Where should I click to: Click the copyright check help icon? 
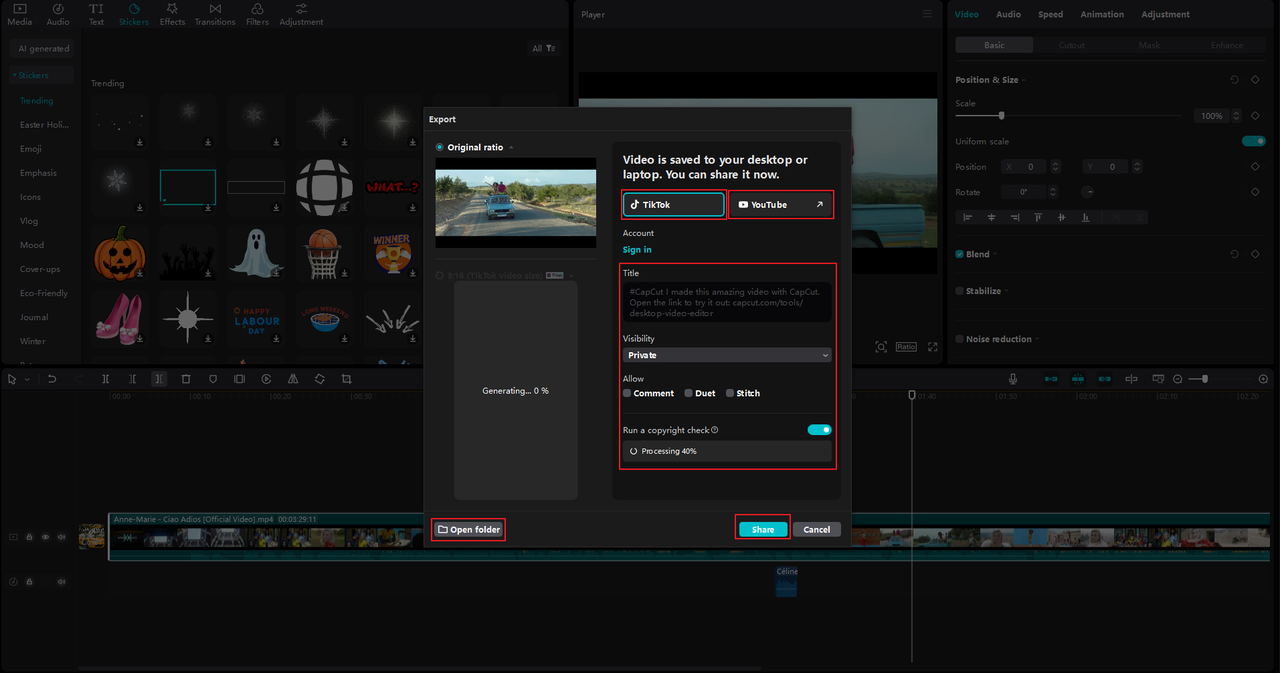click(715, 430)
